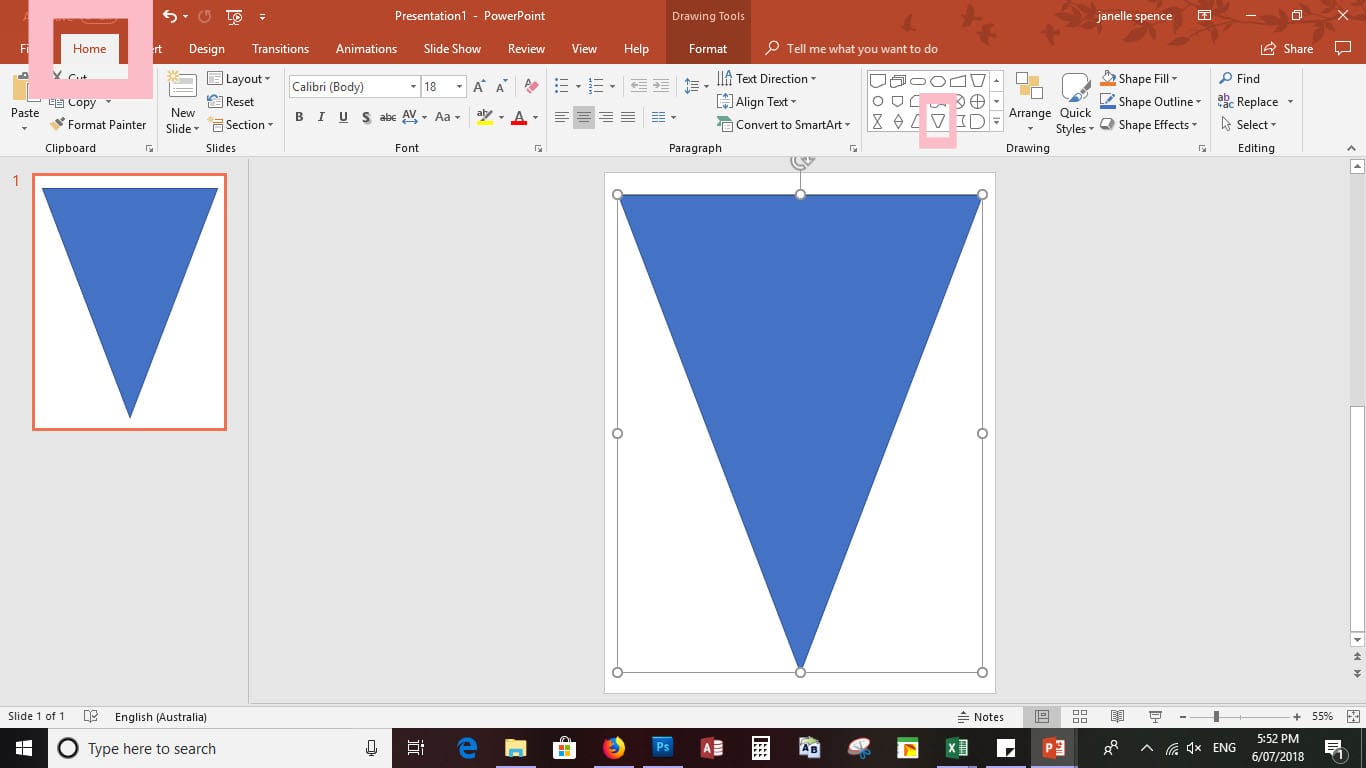Image resolution: width=1366 pixels, height=768 pixels.
Task: Toggle bold formatting on
Action: 298,117
